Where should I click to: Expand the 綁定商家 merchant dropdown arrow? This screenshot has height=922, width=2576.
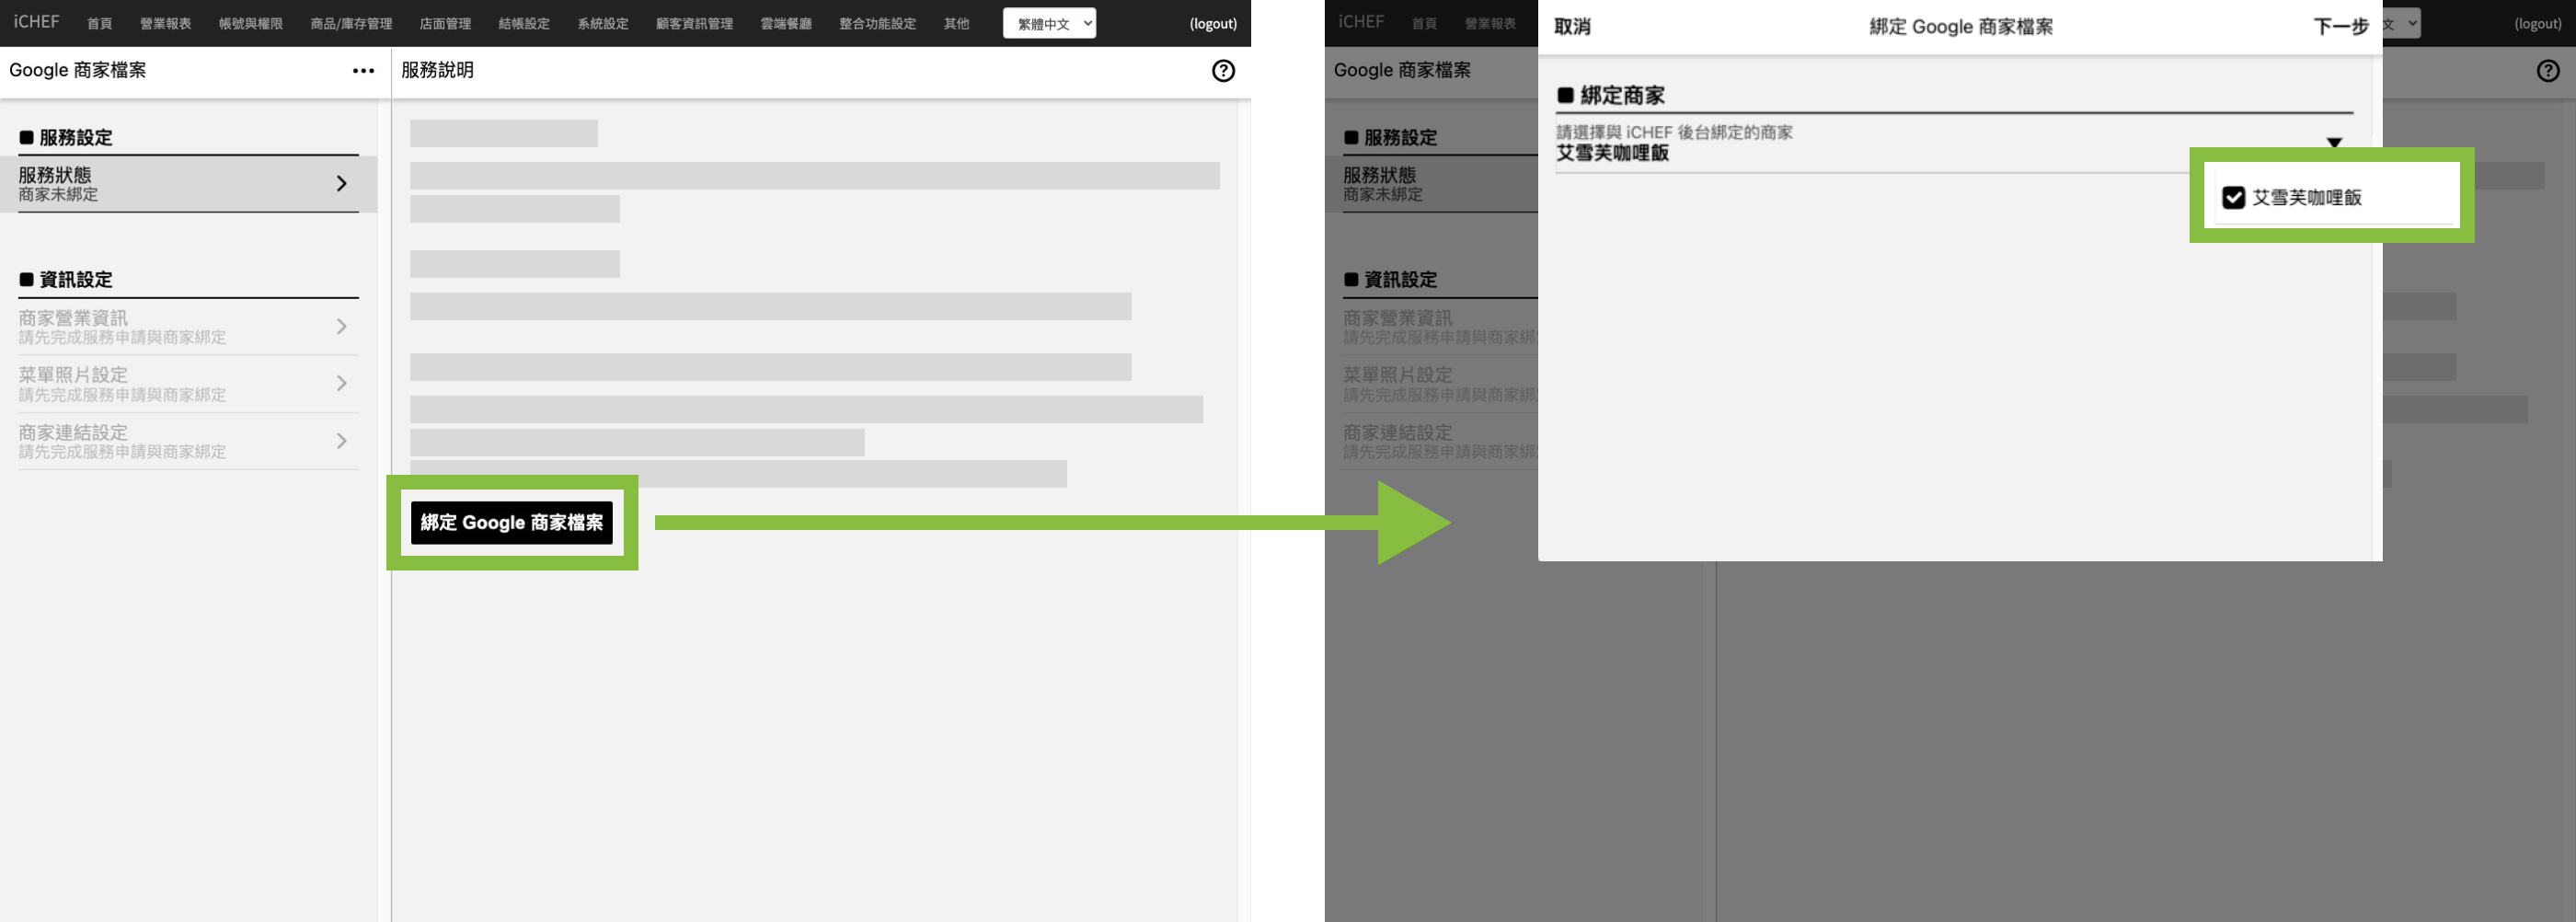coord(2334,143)
